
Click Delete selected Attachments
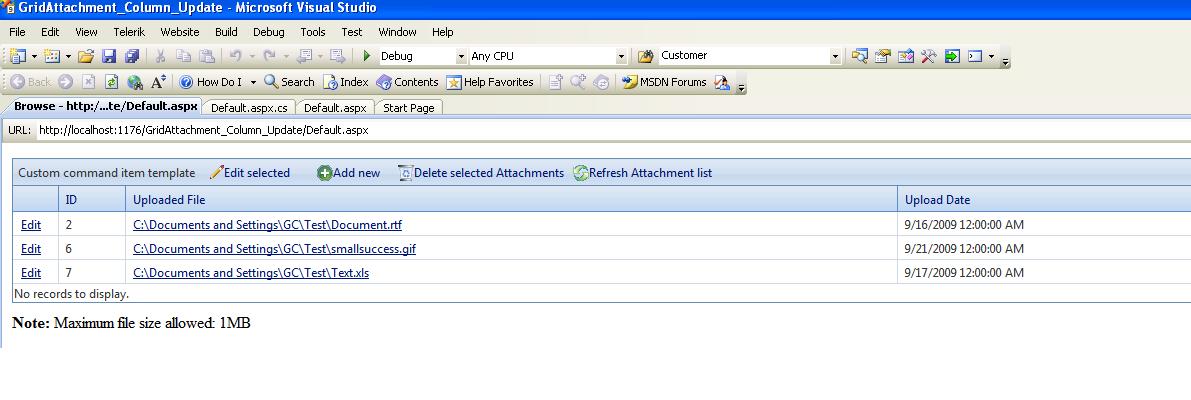tap(481, 173)
